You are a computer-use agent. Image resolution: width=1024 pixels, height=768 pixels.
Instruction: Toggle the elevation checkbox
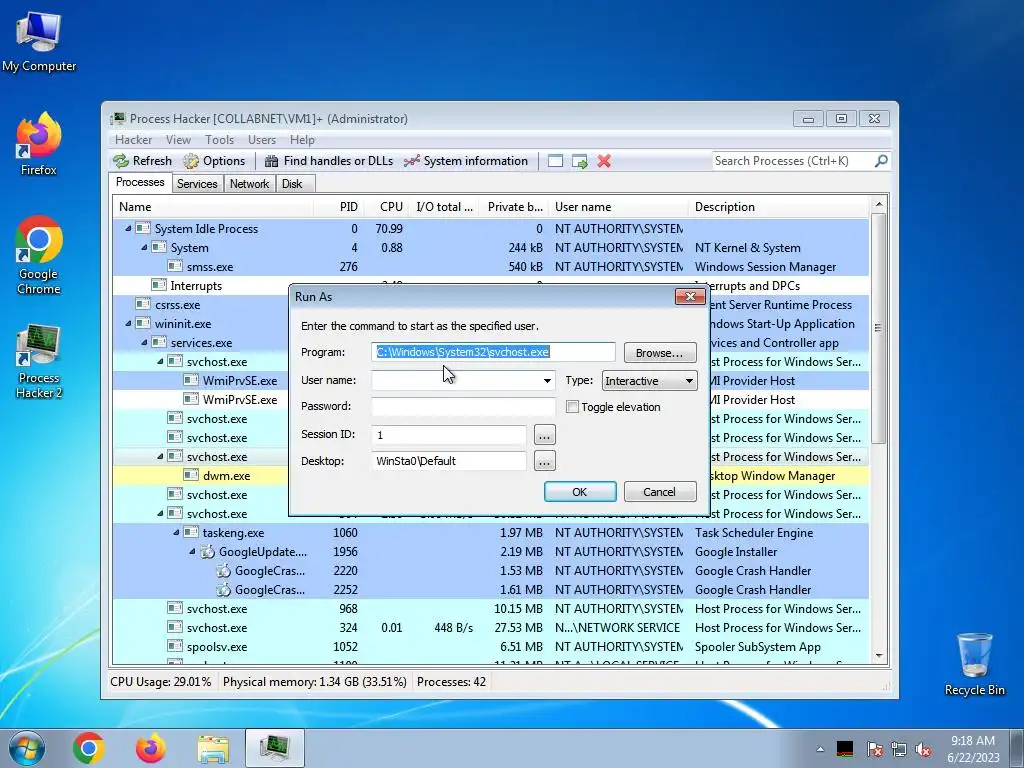[x=573, y=407]
